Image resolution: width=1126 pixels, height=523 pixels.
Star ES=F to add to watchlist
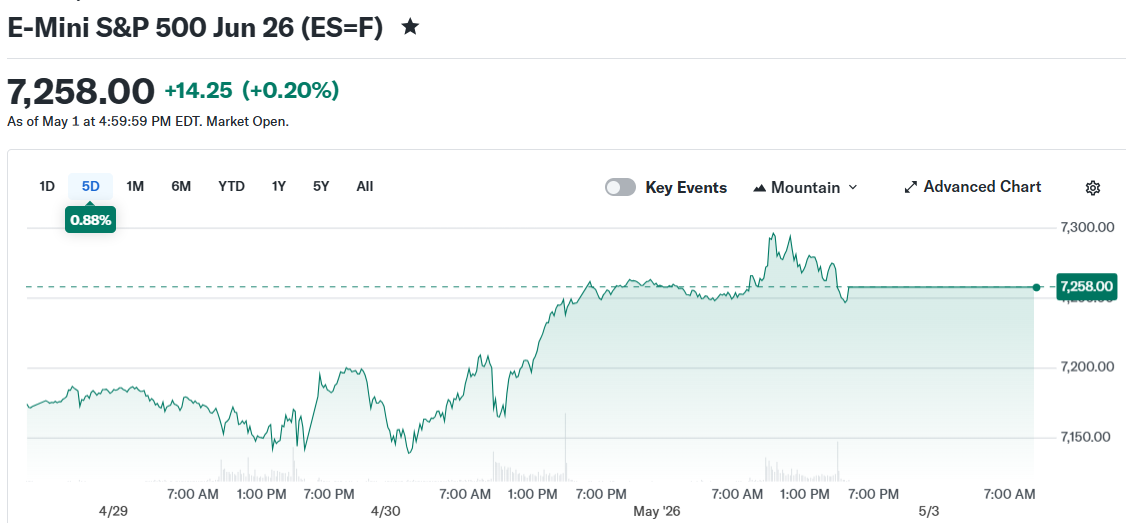click(x=410, y=27)
